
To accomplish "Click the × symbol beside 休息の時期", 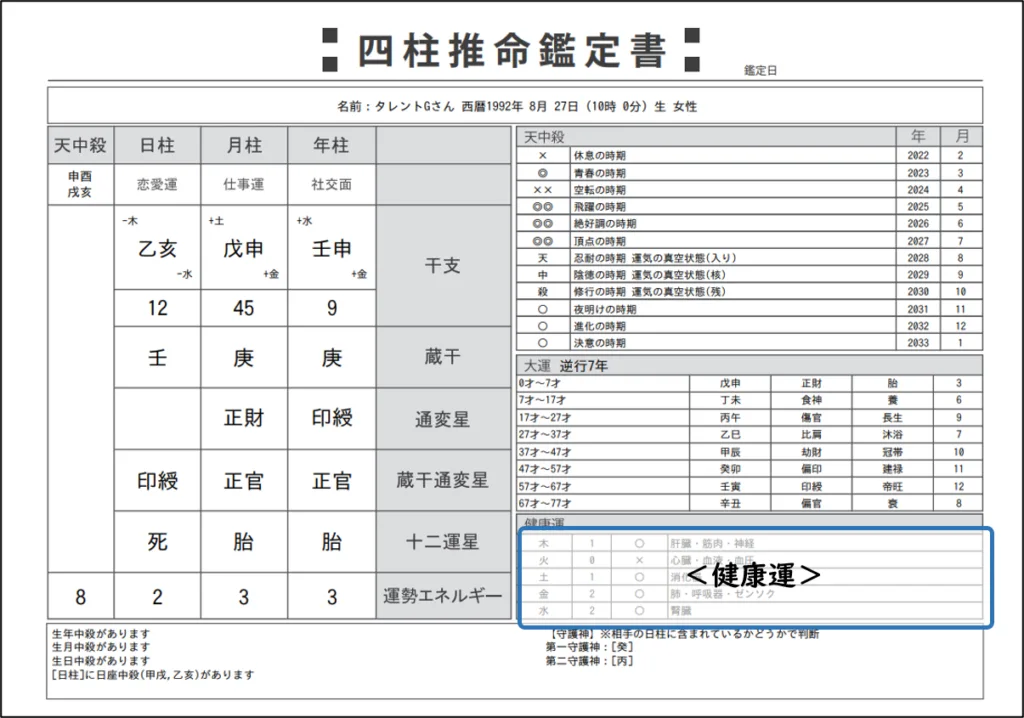I will pyautogui.click(x=542, y=156).
